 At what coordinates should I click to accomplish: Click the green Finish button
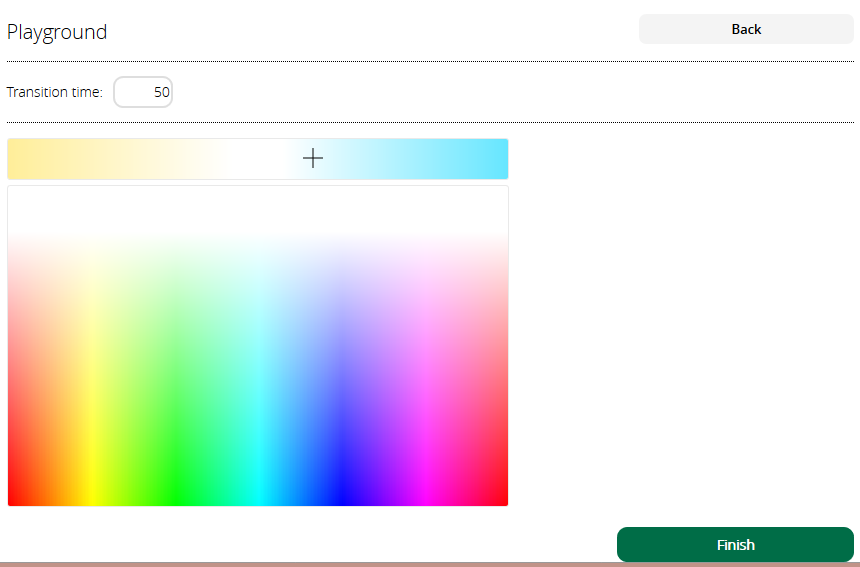735,545
